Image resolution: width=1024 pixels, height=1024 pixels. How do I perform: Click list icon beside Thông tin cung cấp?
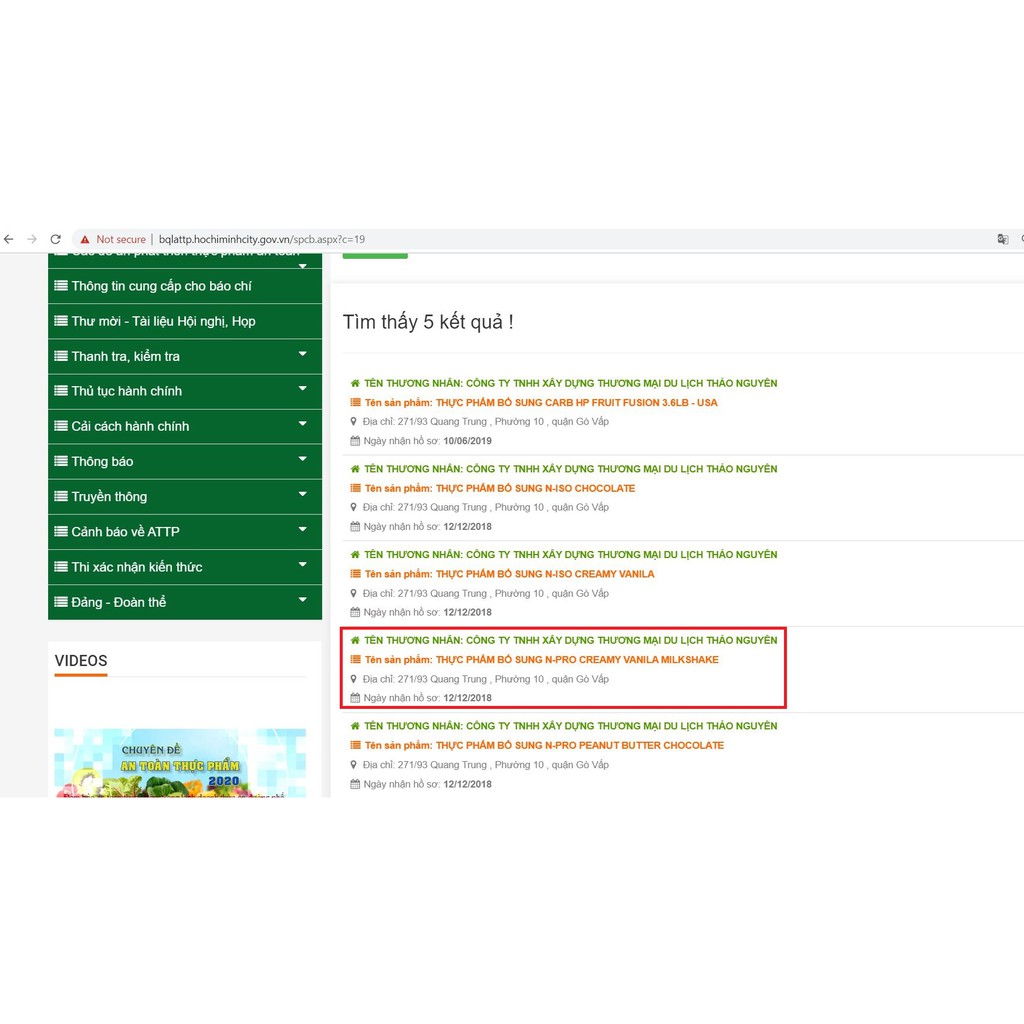click(x=61, y=285)
